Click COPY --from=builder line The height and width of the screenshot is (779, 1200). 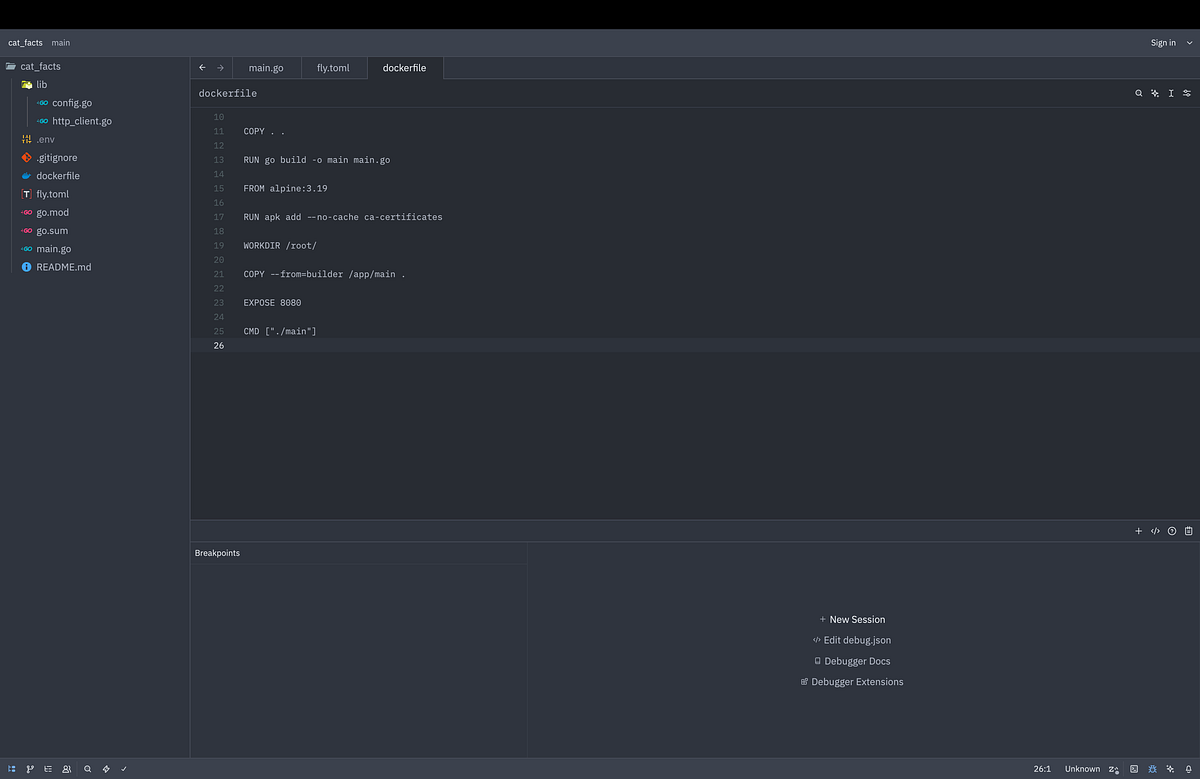tap(325, 274)
